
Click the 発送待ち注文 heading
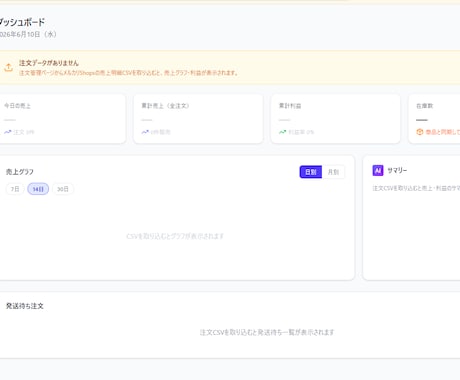pos(25,306)
